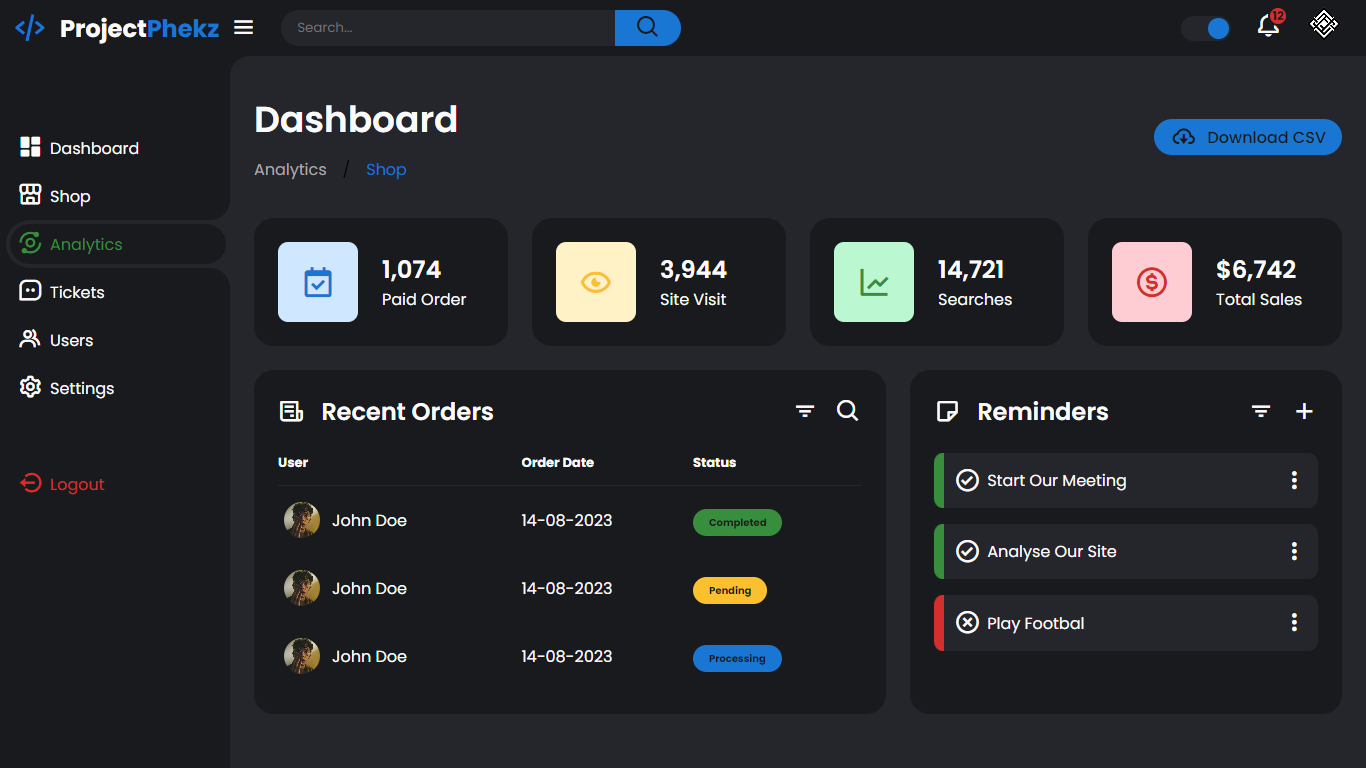Open the Users section from the sidebar
Screen dimensions: 1366x768
(69, 339)
